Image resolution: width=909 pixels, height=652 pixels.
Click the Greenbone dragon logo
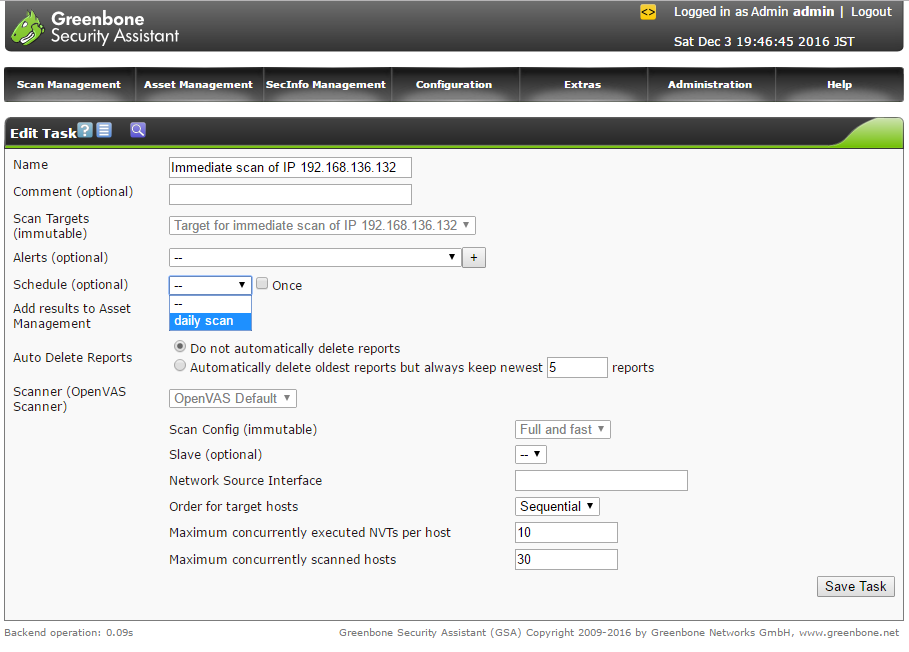[27, 27]
